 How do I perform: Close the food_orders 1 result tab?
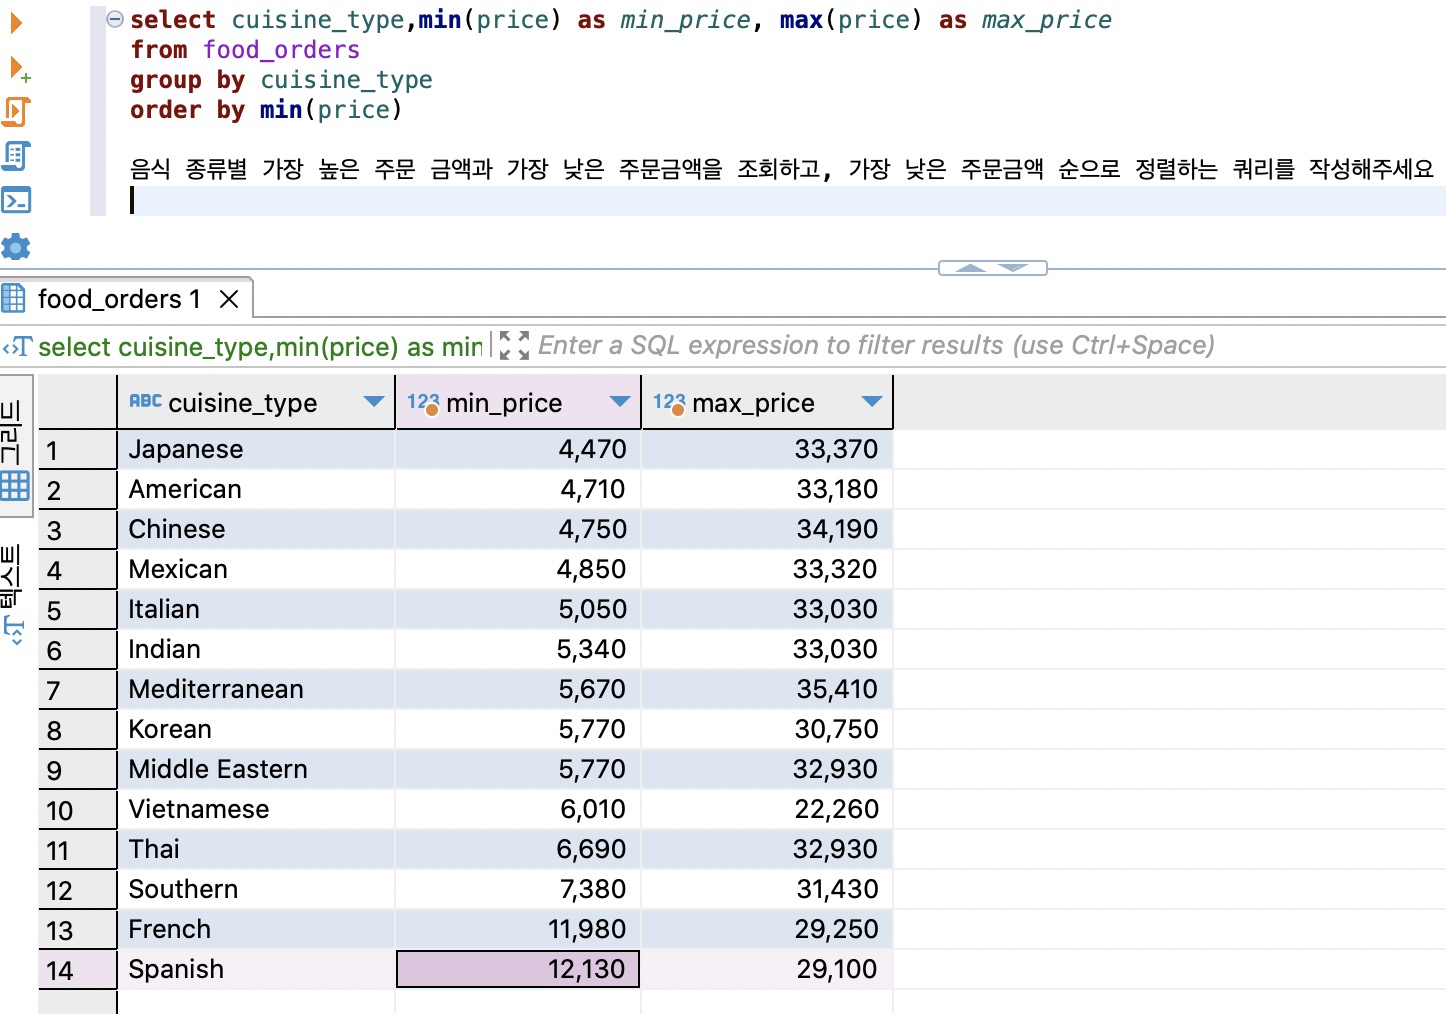coord(229,299)
